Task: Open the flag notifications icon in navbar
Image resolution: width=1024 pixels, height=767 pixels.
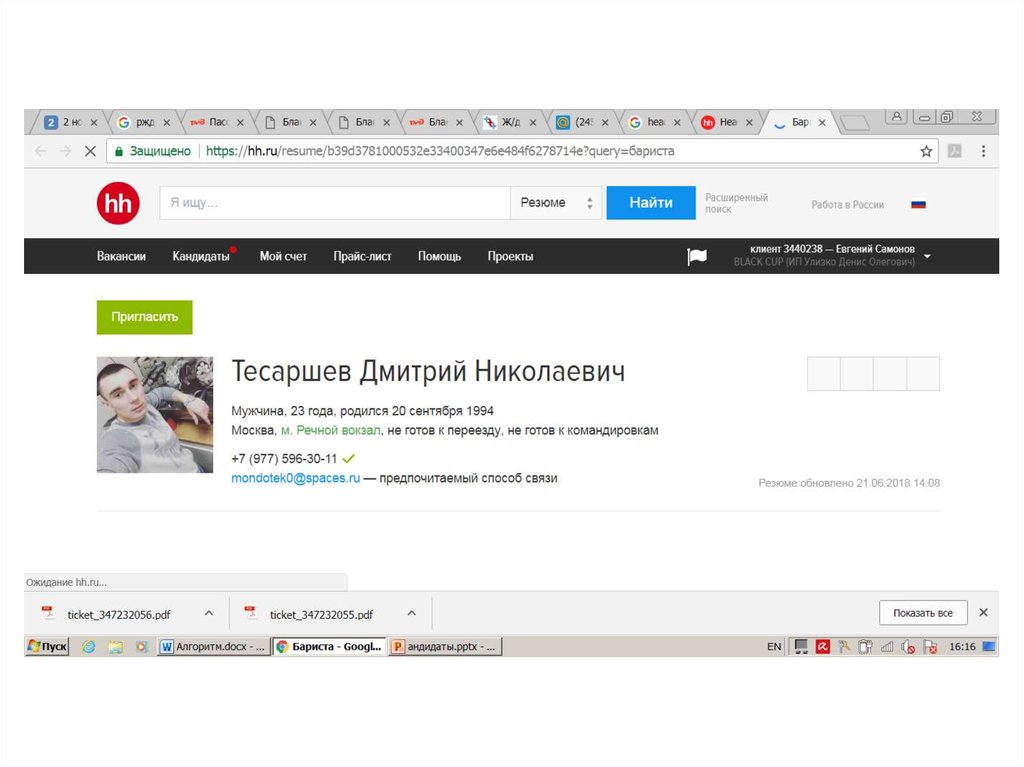Action: pos(697,256)
